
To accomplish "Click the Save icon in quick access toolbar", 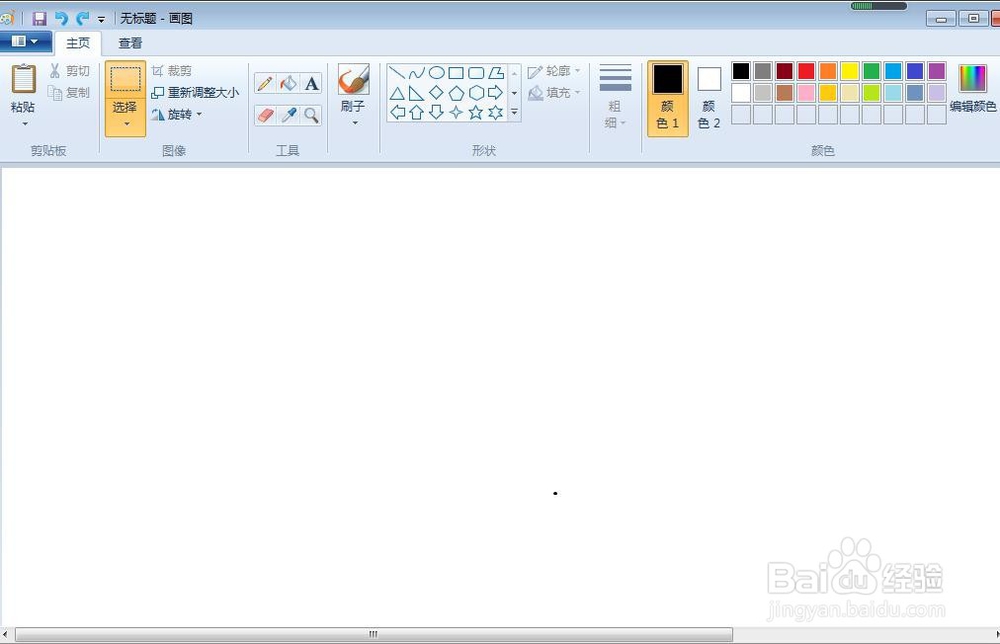I will (x=40, y=18).
